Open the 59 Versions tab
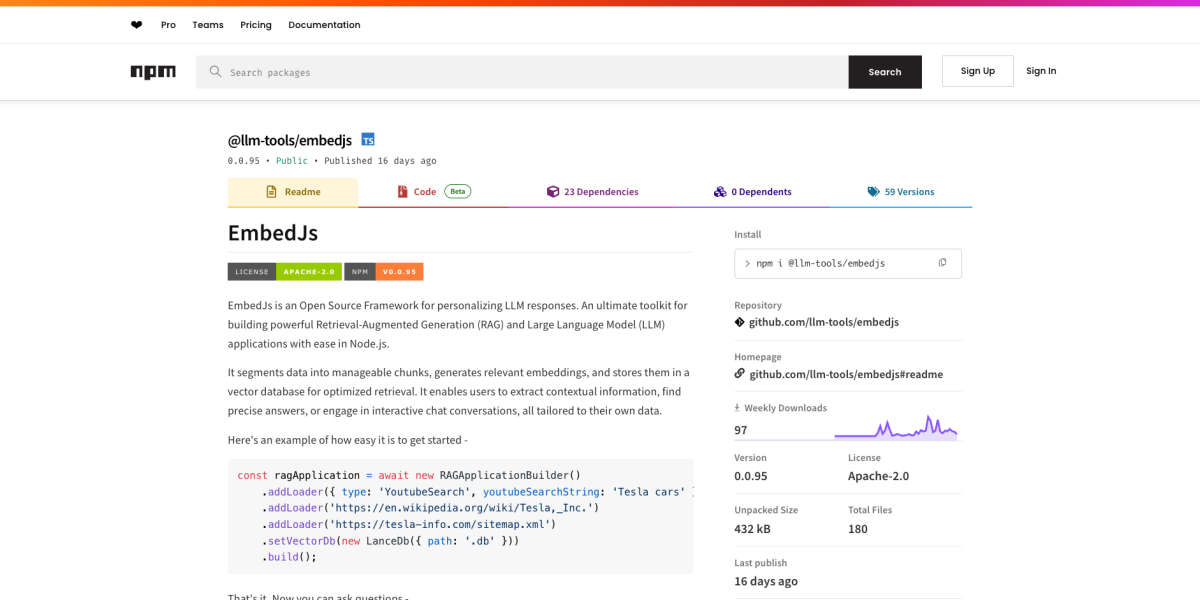The width and height of the screenshot is (1200, 600). (901, 191)
